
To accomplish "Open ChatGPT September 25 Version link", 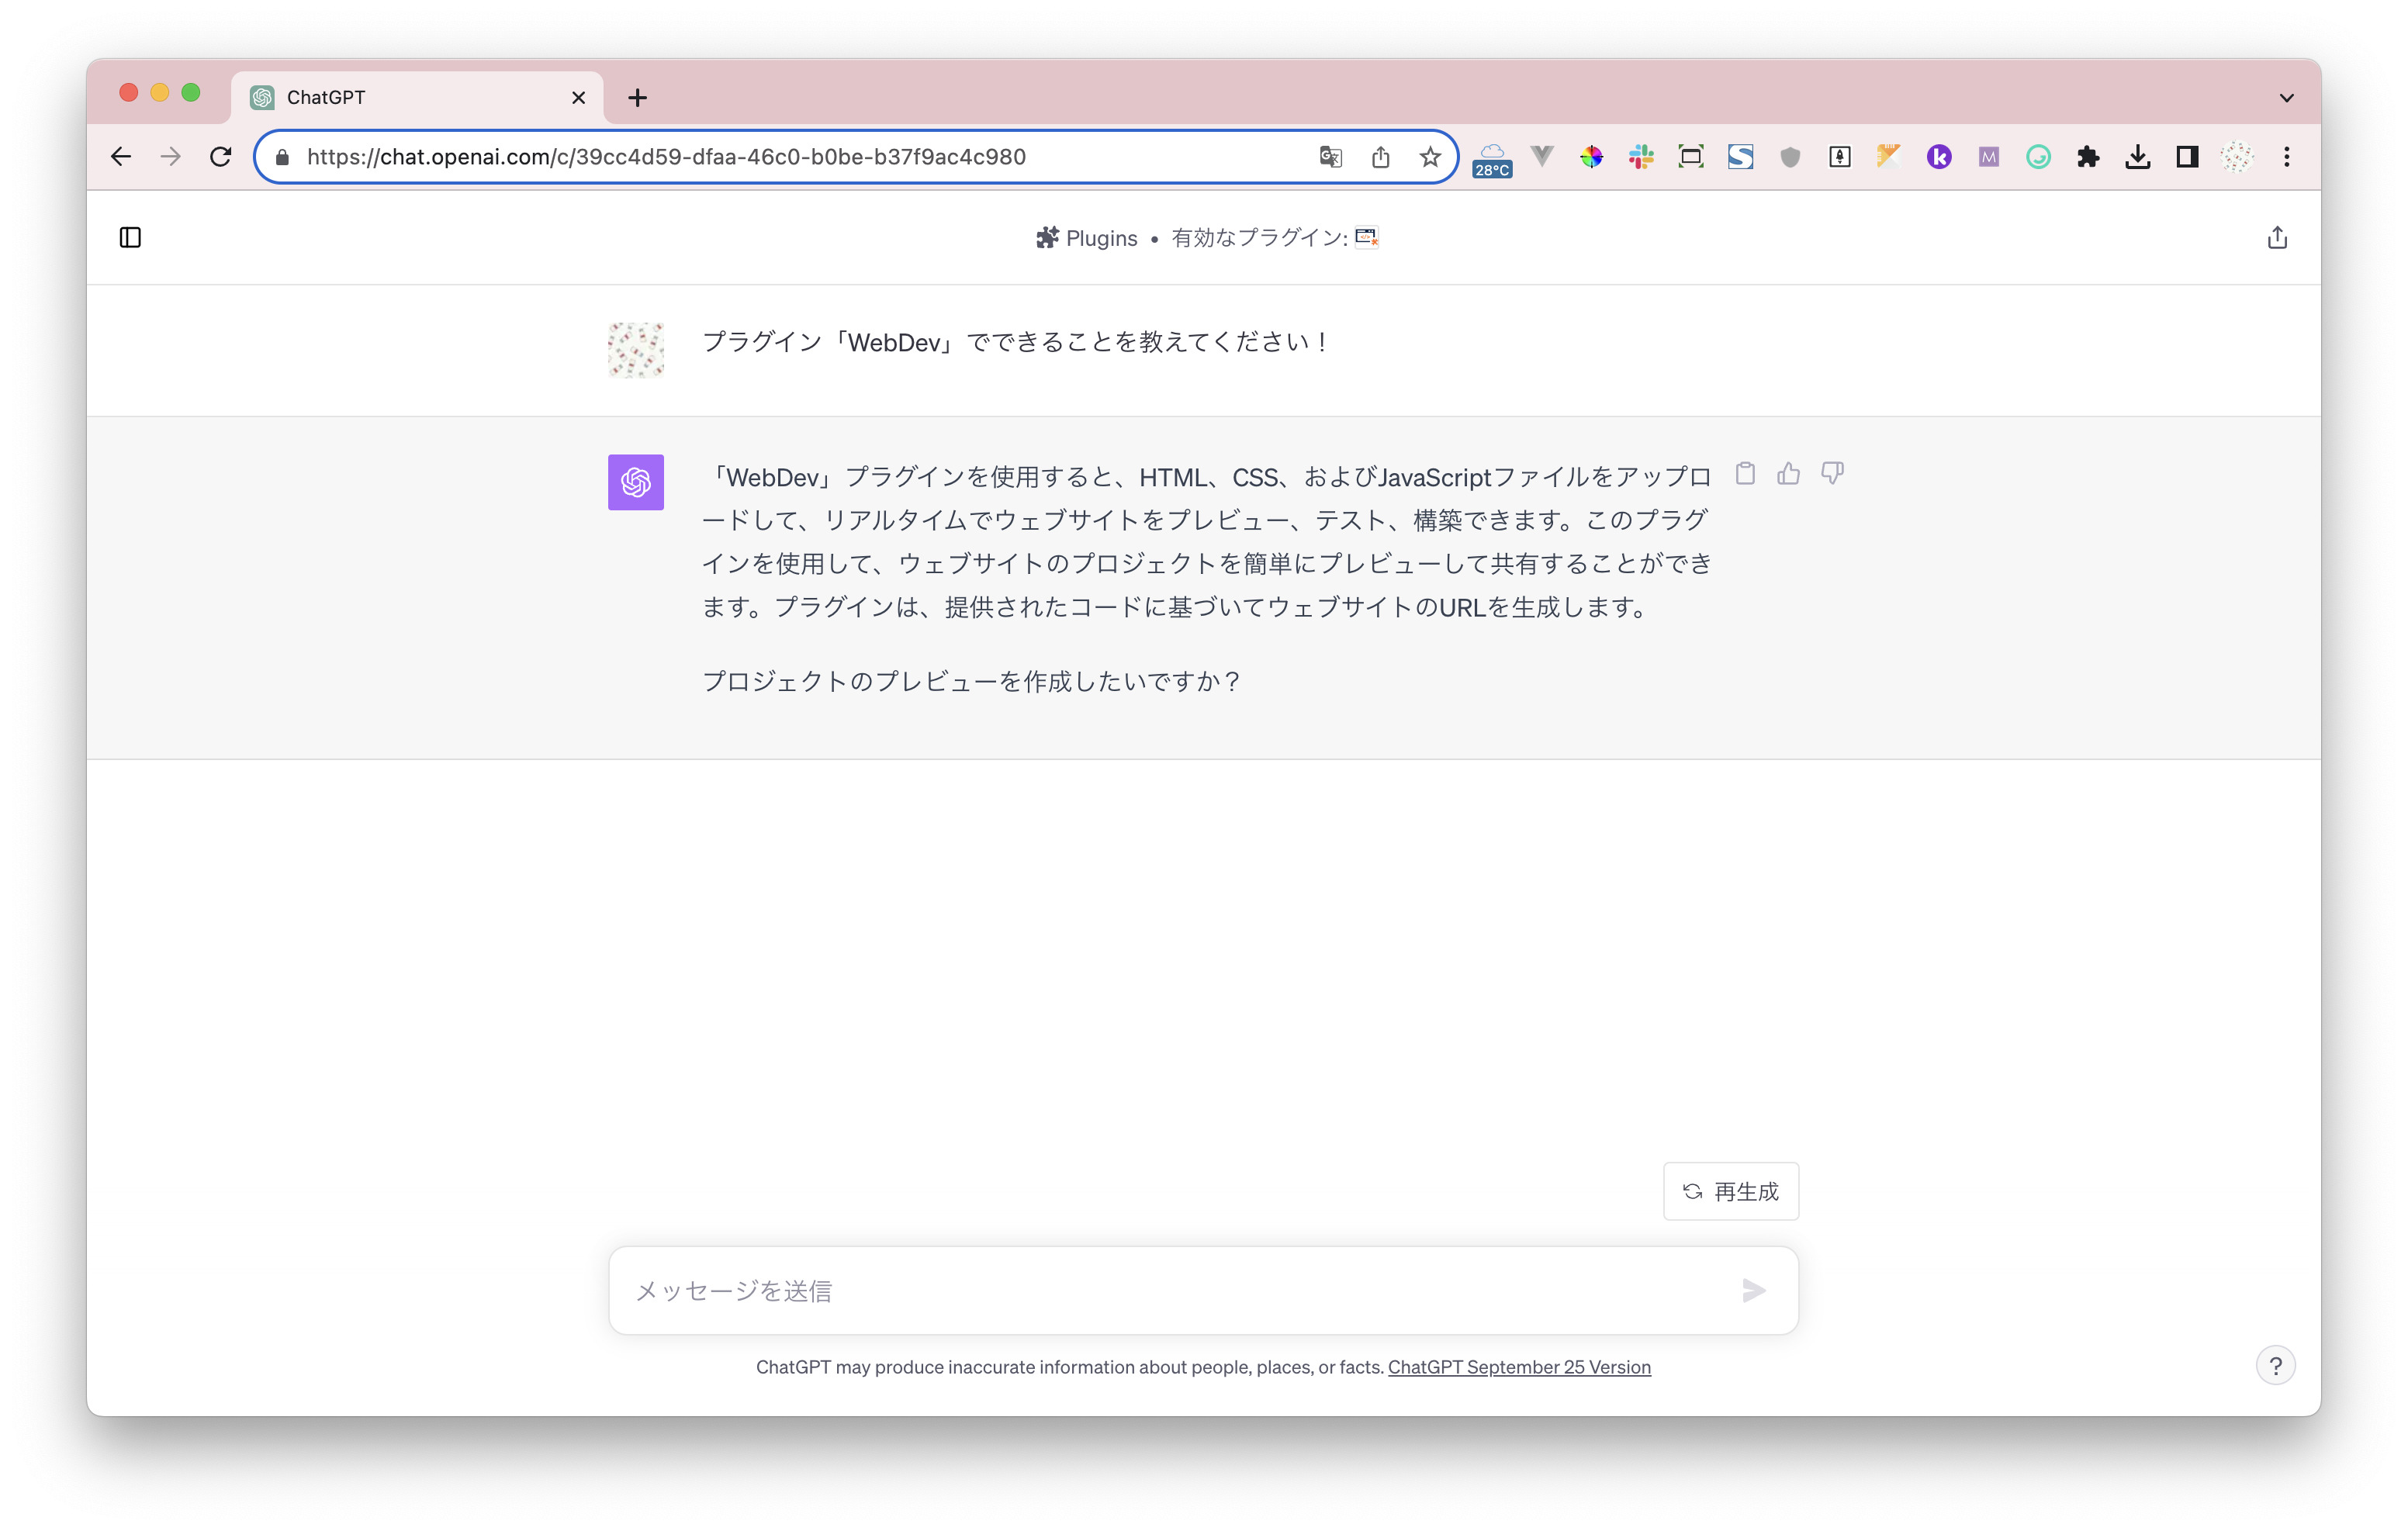I will (x=1518, y=1367).
